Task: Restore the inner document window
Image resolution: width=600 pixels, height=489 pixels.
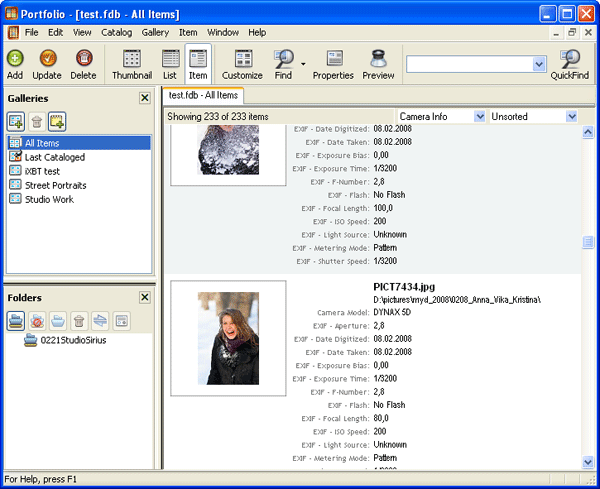Action: [x=572, y=33]
